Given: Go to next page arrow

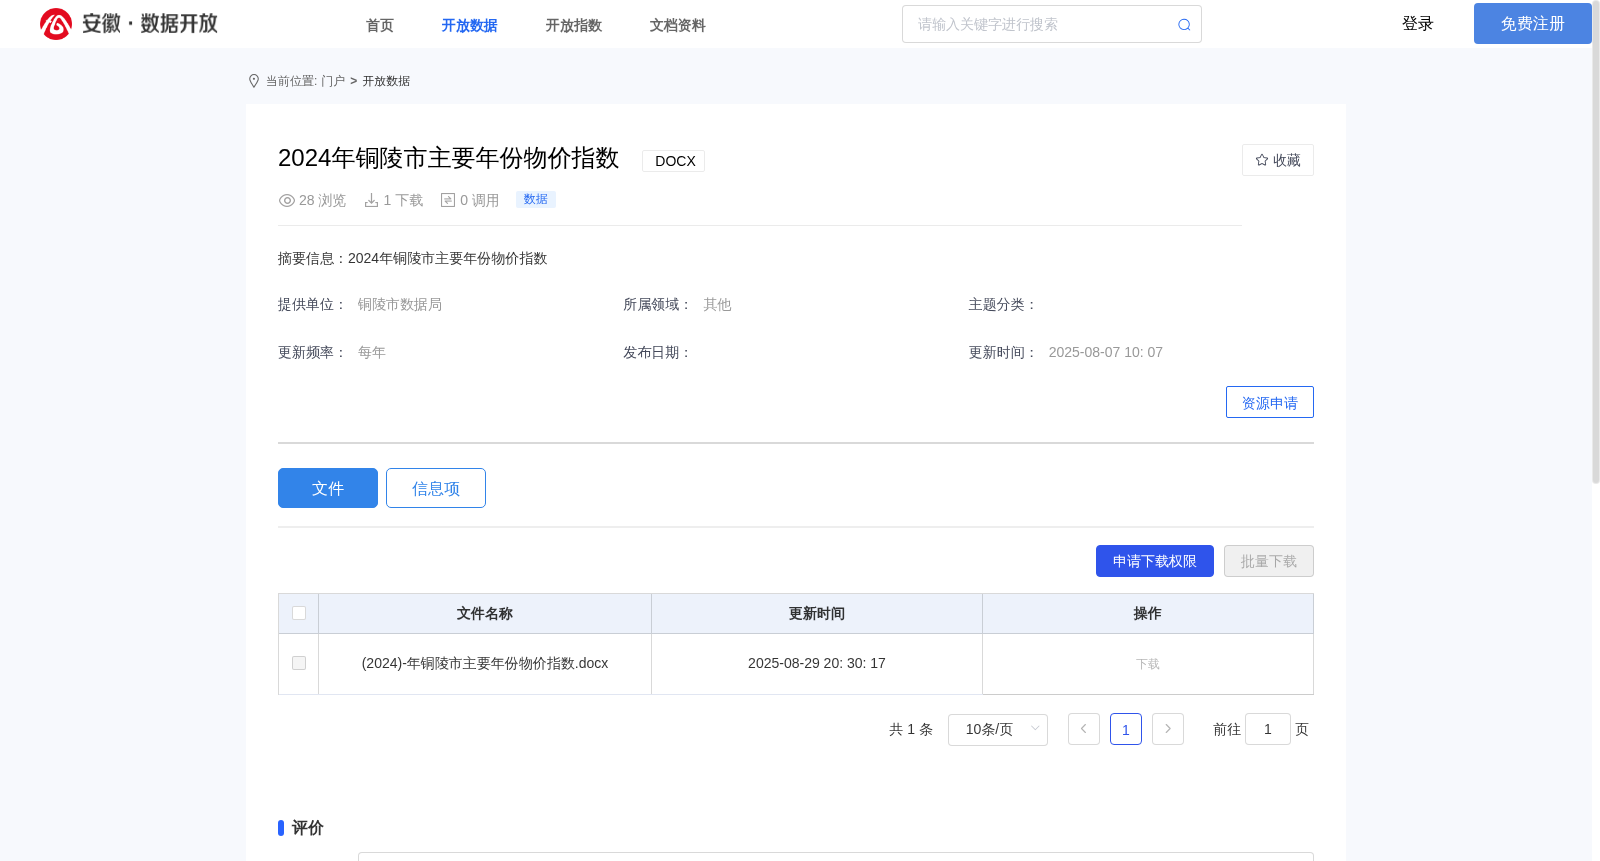Looking at the screenshot, I should click(x=1168, y=729).
